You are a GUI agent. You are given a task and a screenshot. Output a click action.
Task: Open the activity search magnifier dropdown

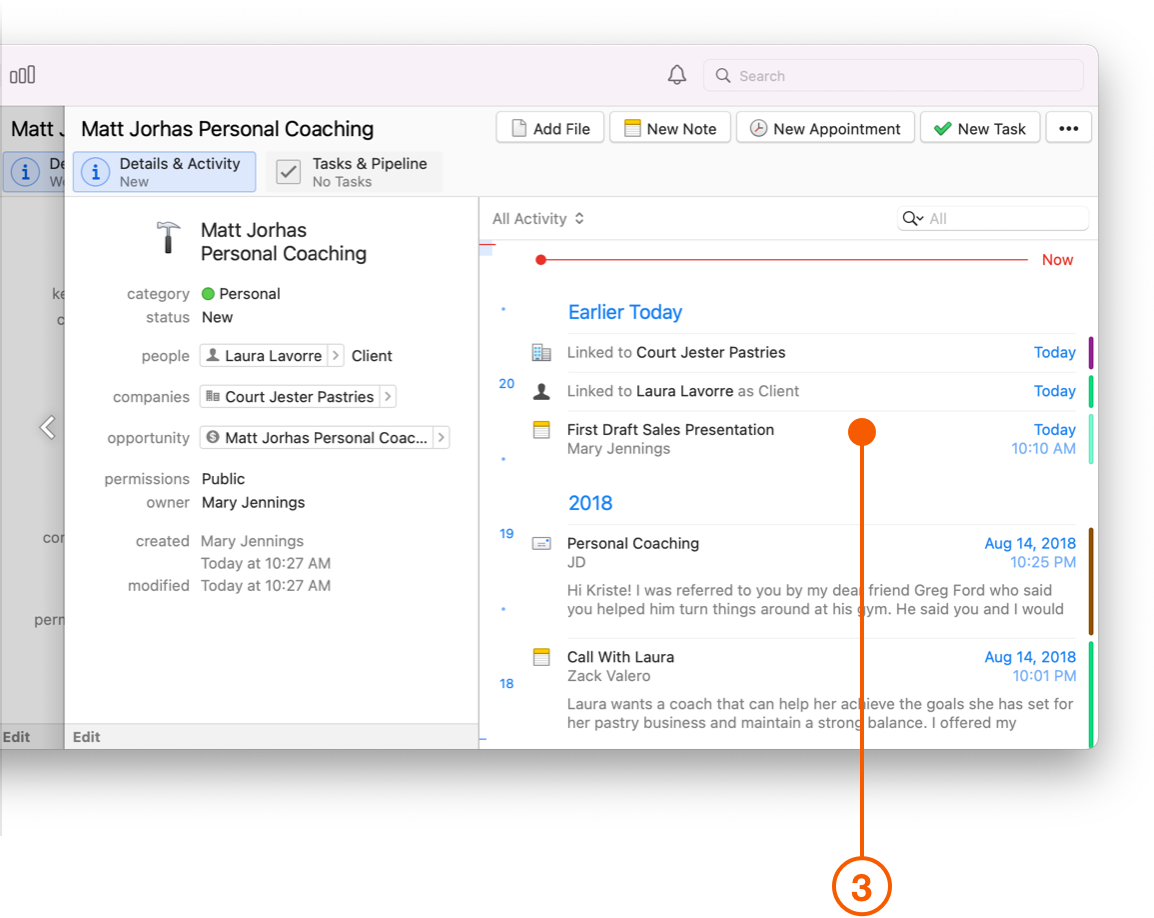coord(913,219)
